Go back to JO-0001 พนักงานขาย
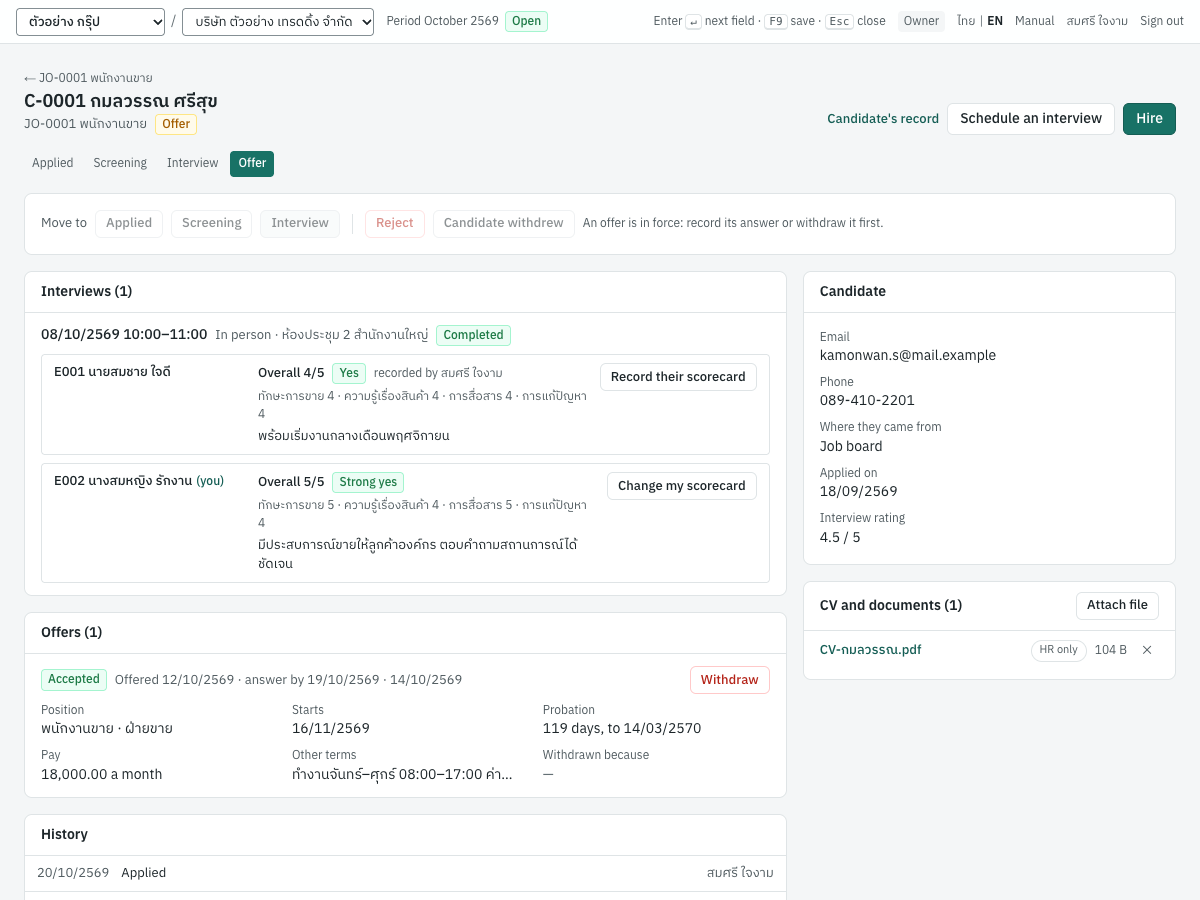This screenshot has height=900, width=1200. [88, 78]
